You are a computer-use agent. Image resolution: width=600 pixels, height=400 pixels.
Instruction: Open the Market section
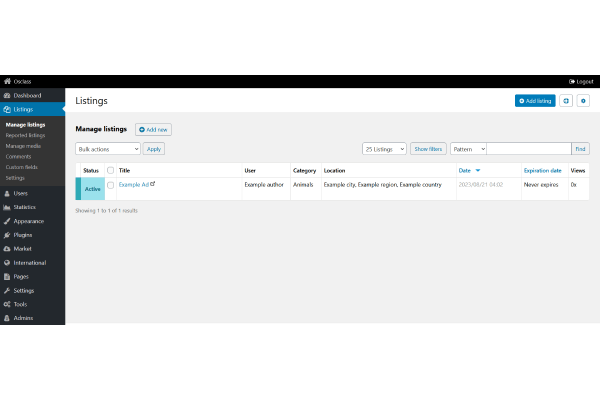(x=22, y=249)
